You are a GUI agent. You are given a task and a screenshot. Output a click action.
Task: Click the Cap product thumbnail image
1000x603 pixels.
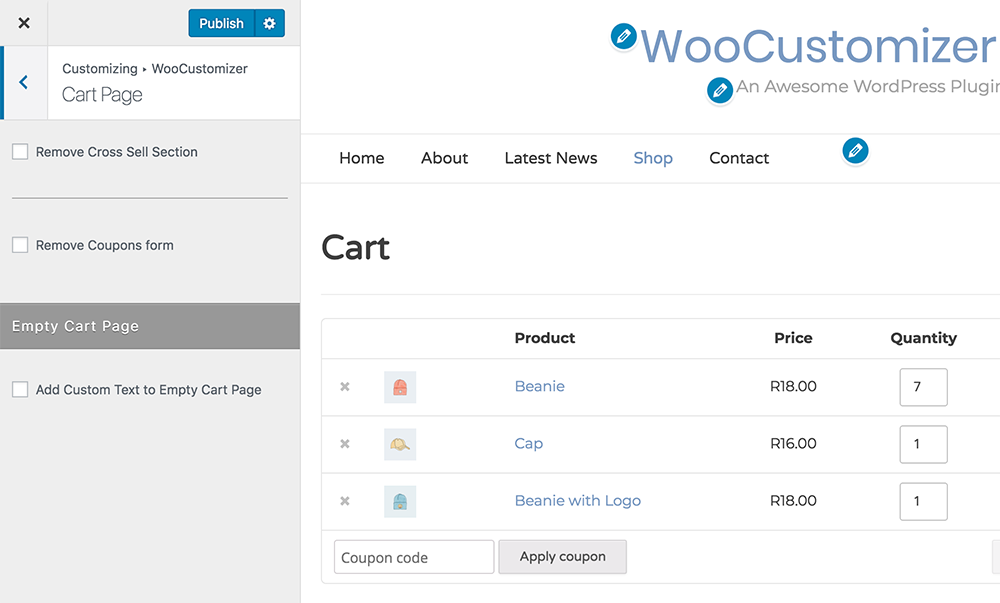click(x=400, y=444)
